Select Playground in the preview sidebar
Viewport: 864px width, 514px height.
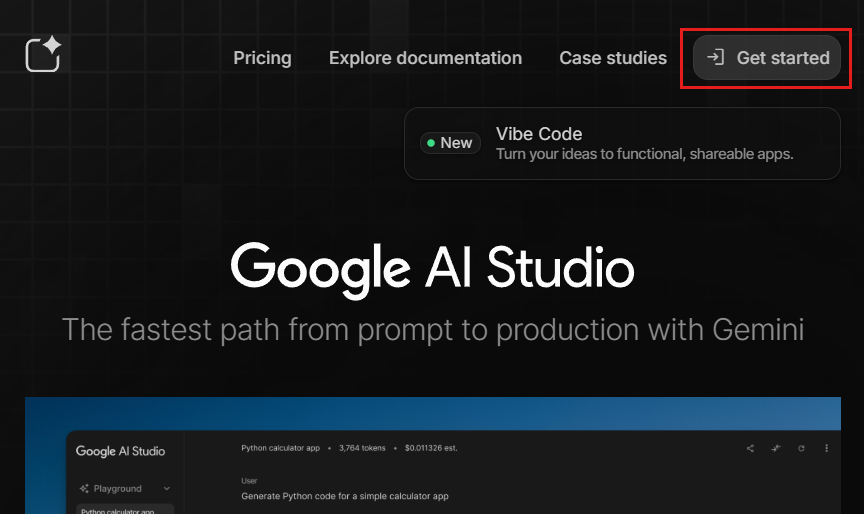(118, 489)
